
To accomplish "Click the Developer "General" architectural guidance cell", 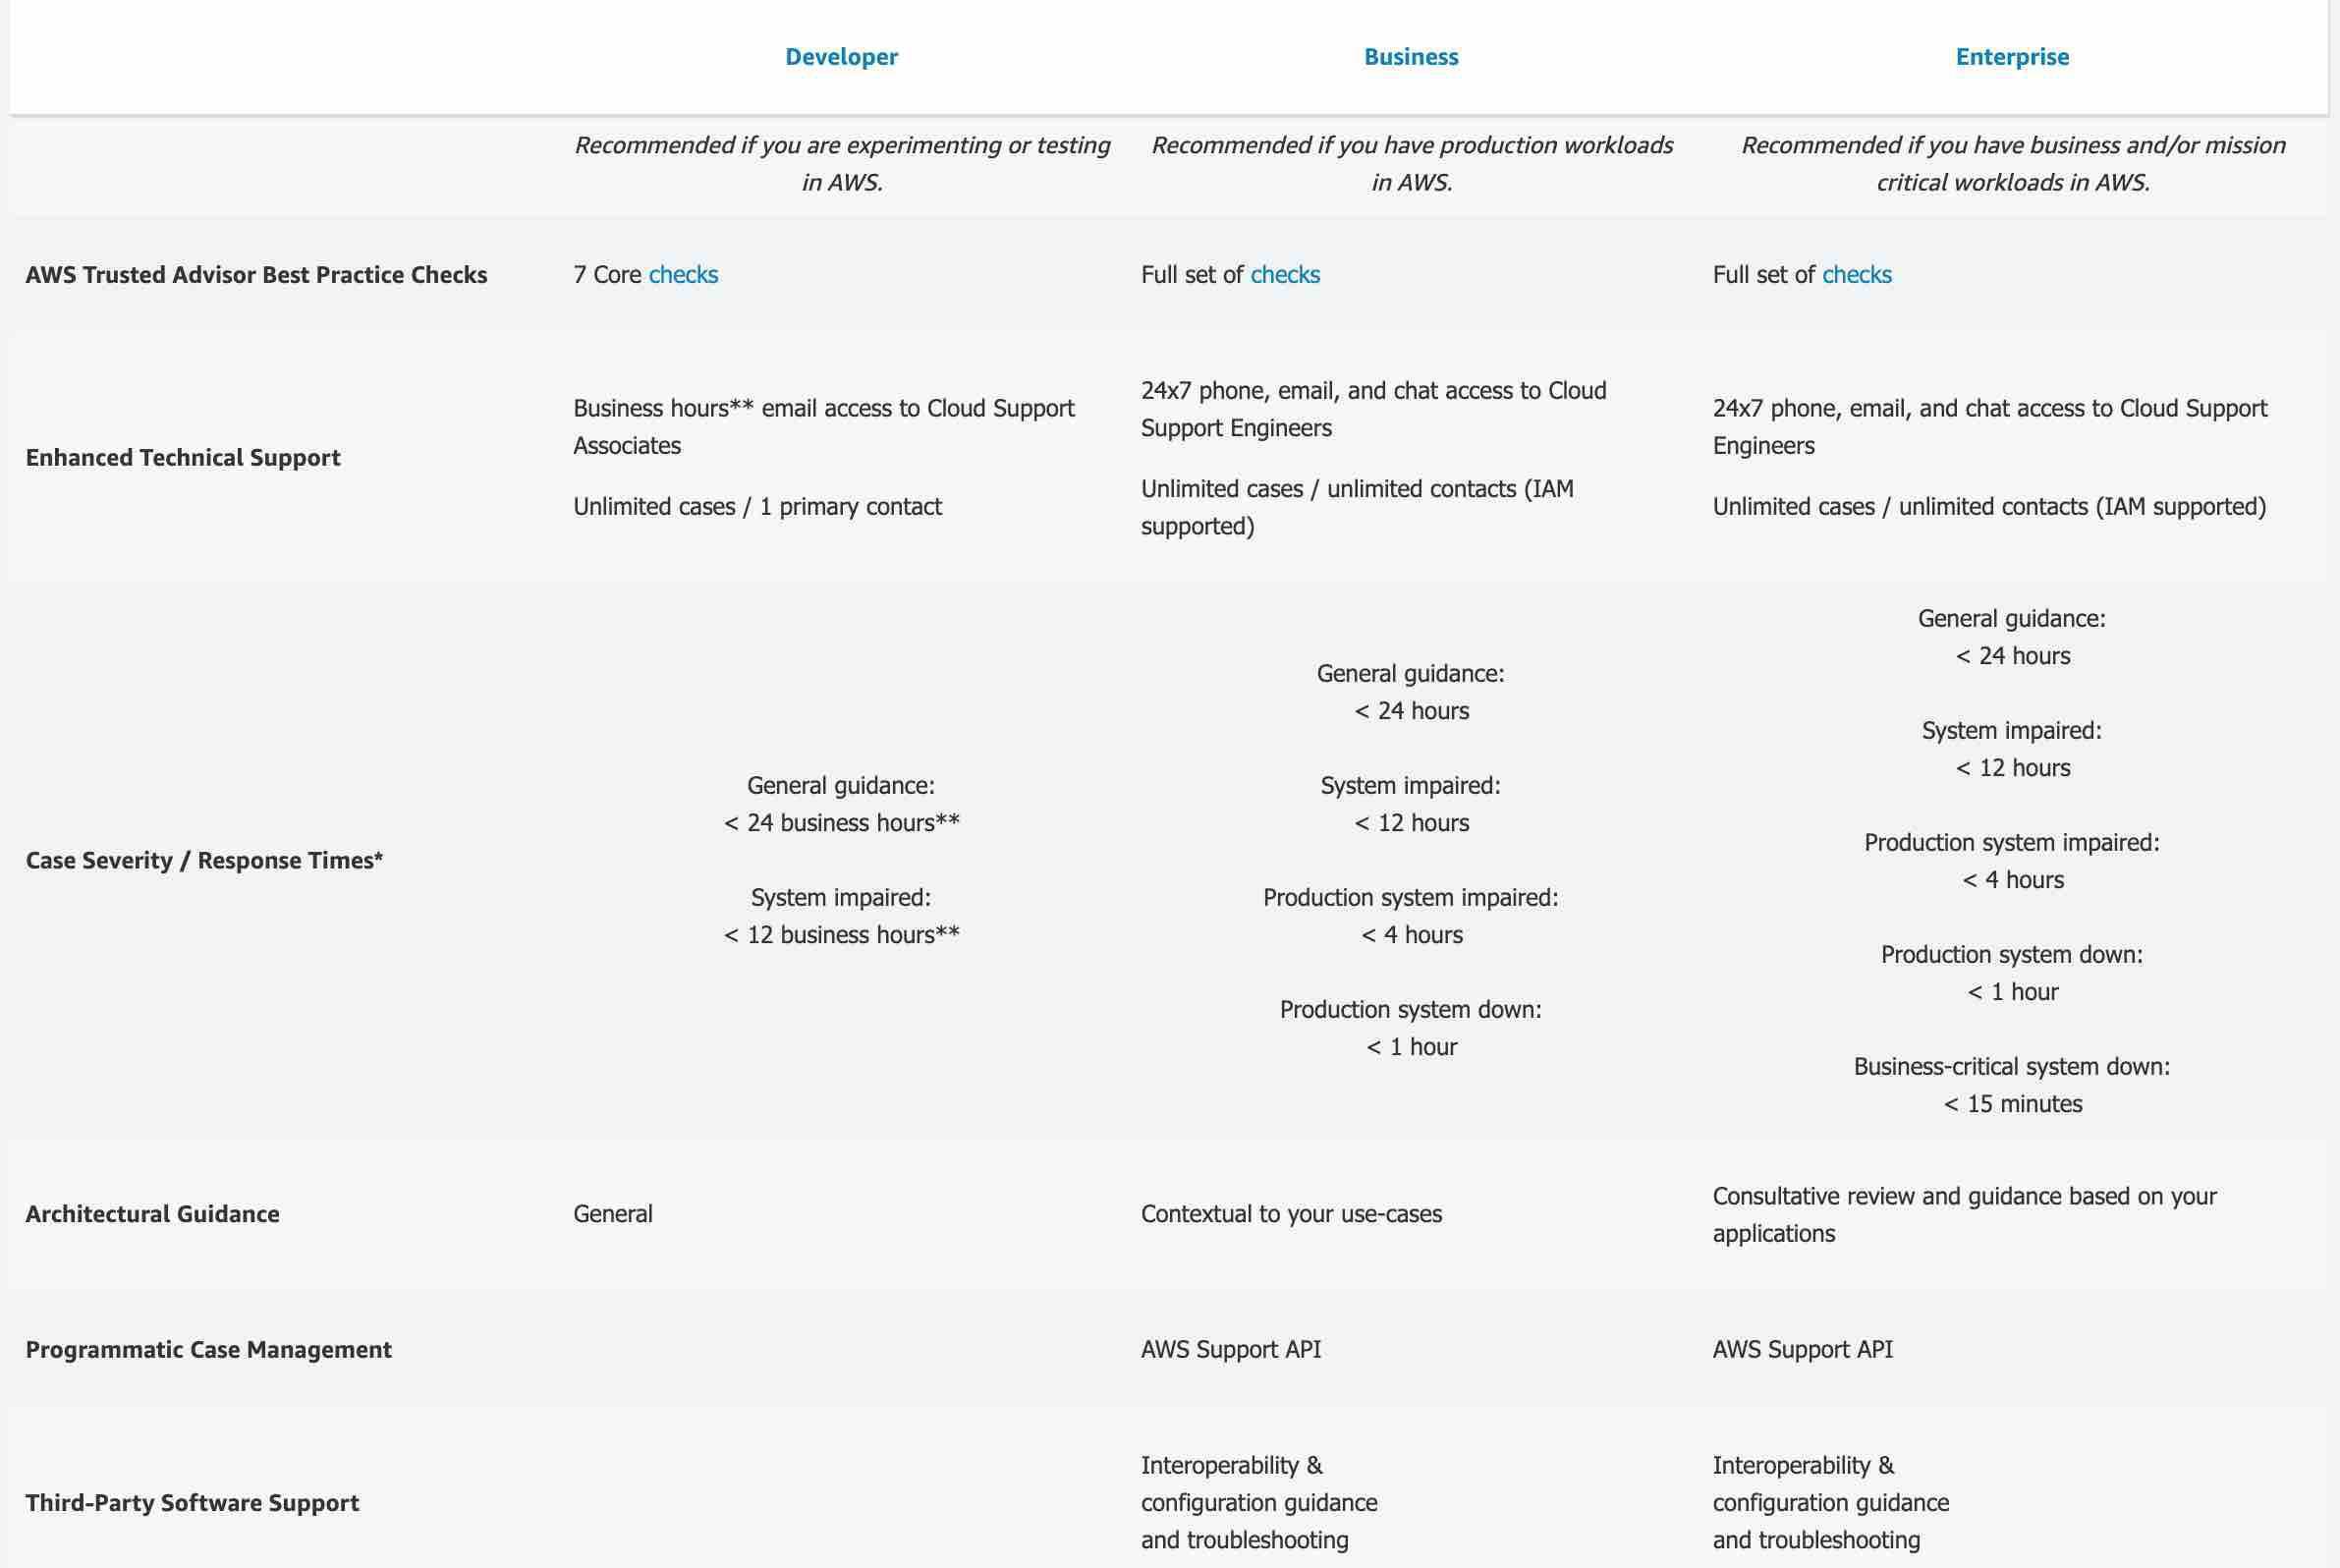I will point(612,1214).
